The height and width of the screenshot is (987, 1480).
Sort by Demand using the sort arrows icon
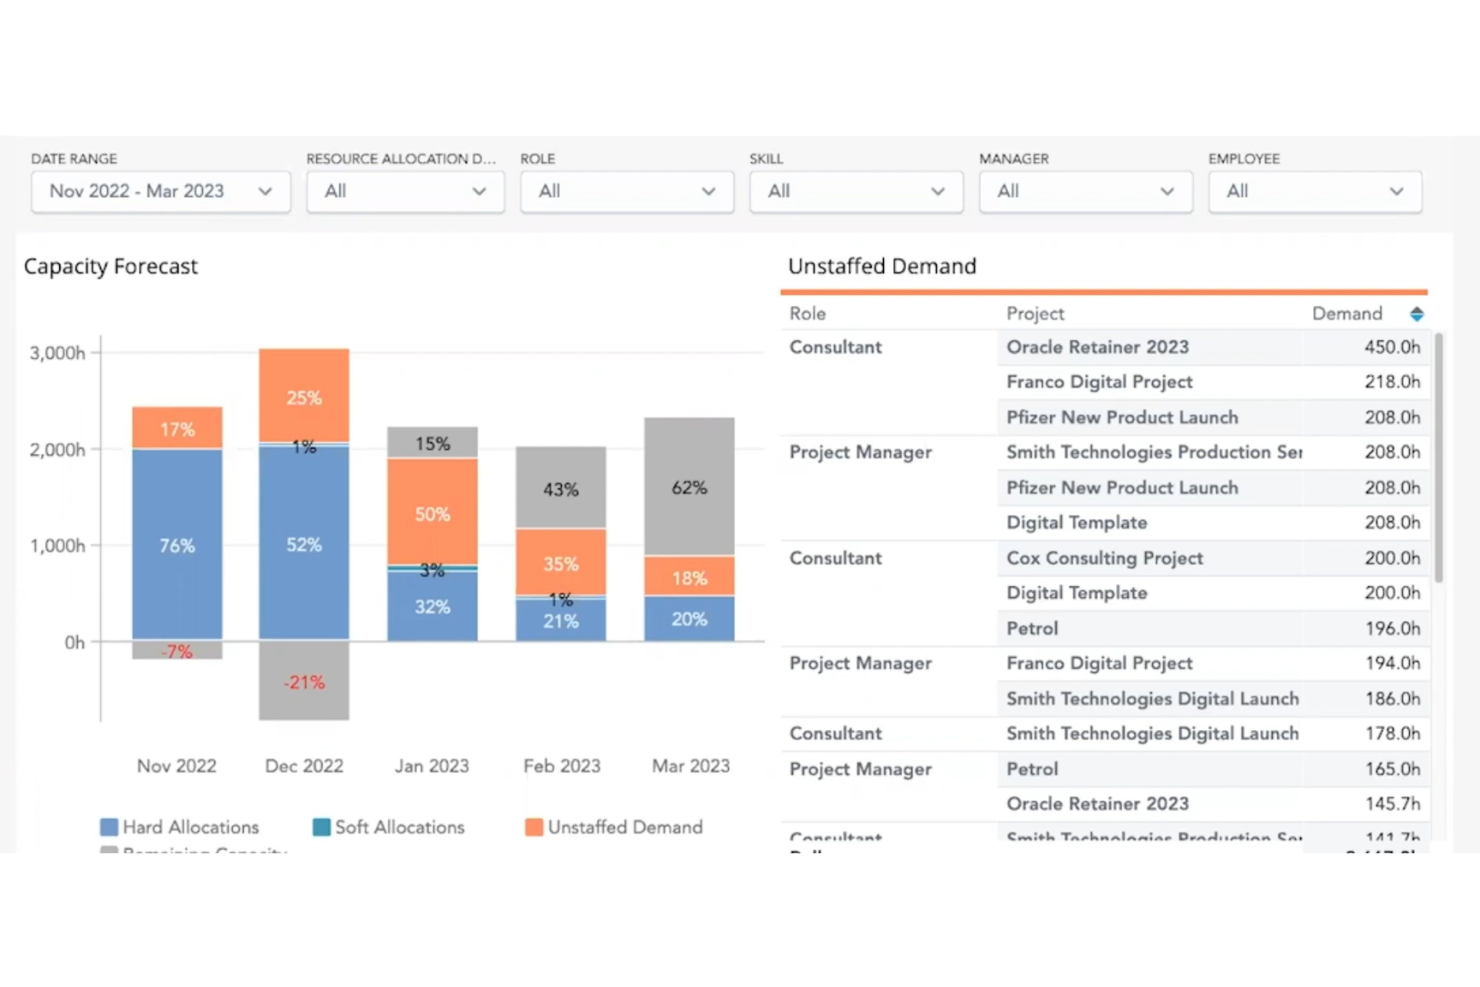pyautogui.click(x=1417, y=314)
